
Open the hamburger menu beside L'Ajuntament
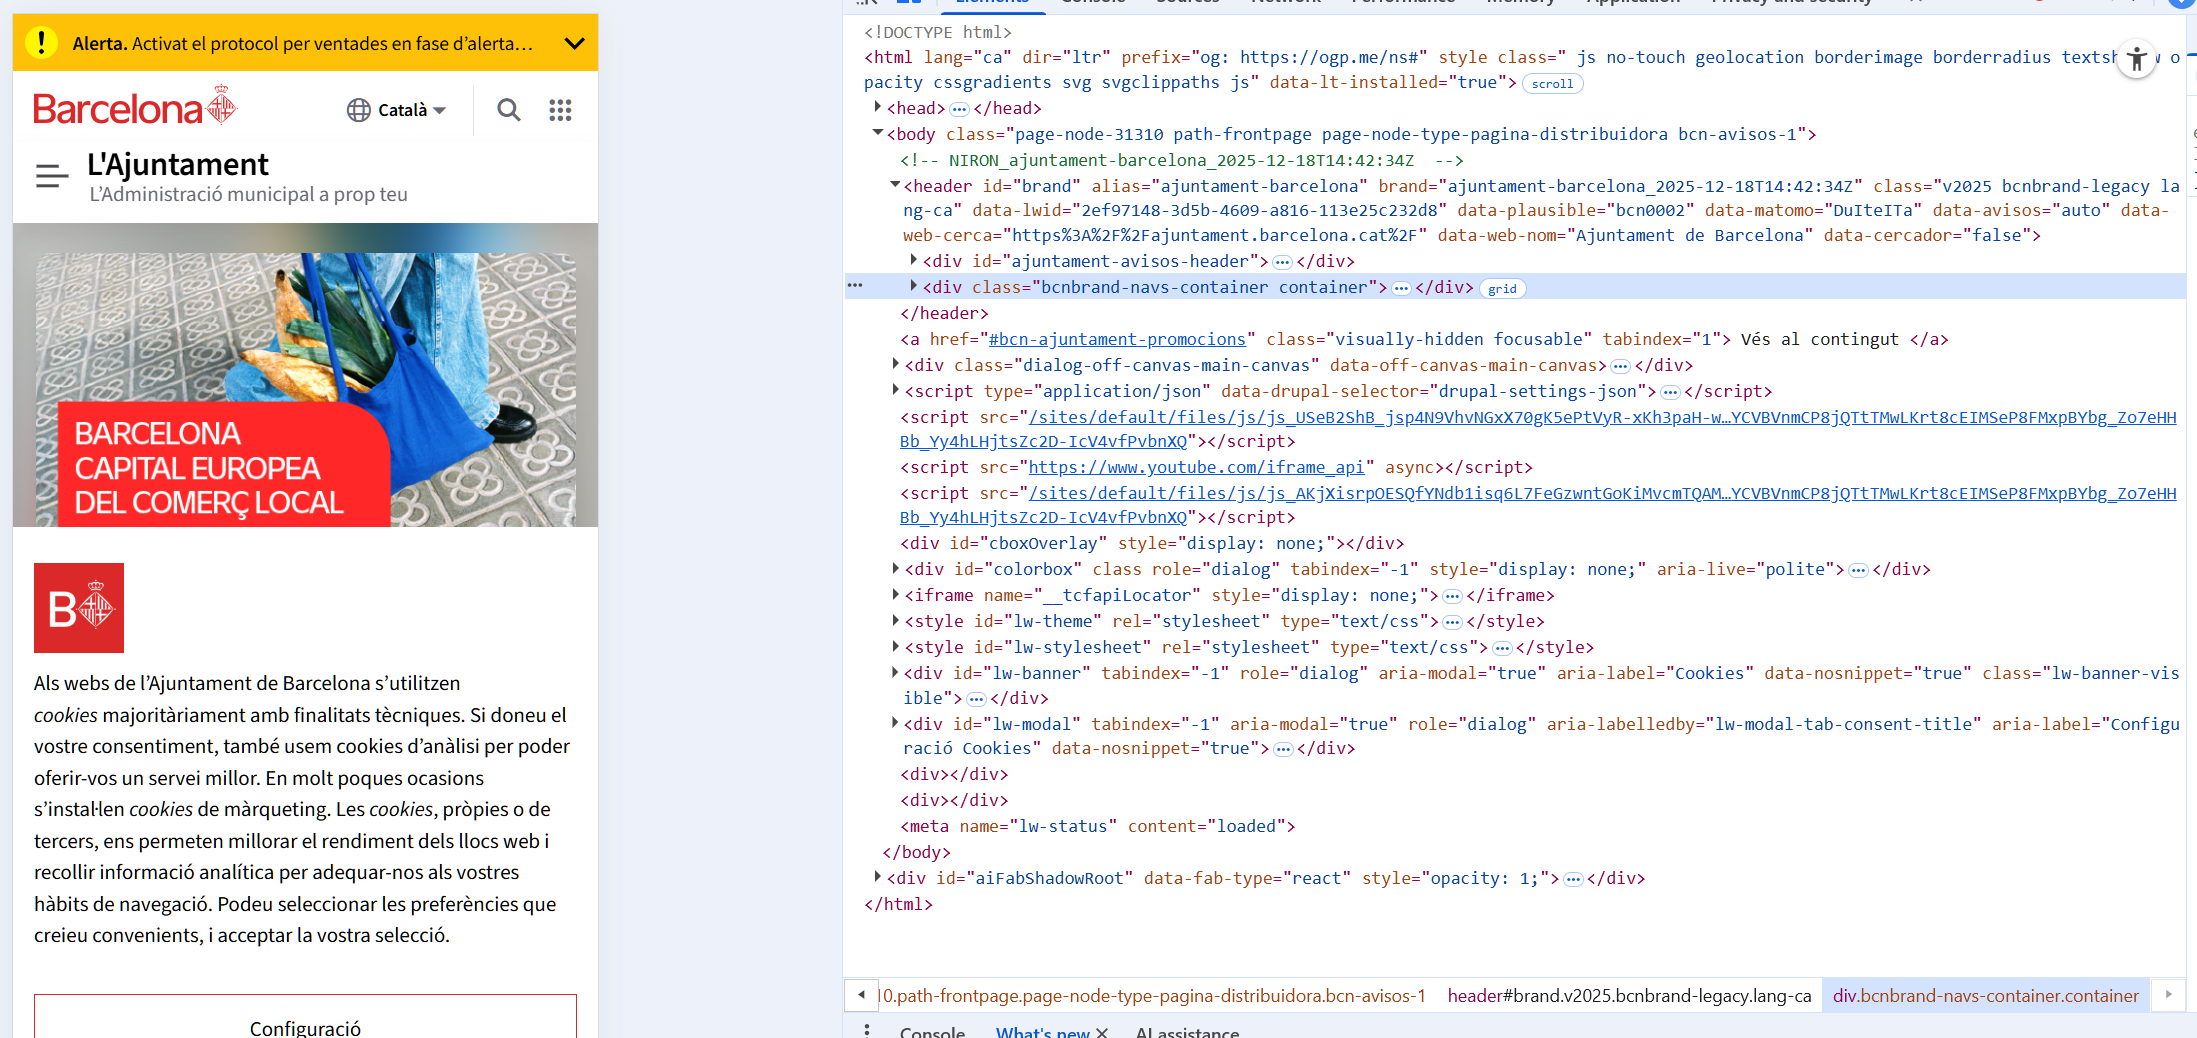coord(52,177)
